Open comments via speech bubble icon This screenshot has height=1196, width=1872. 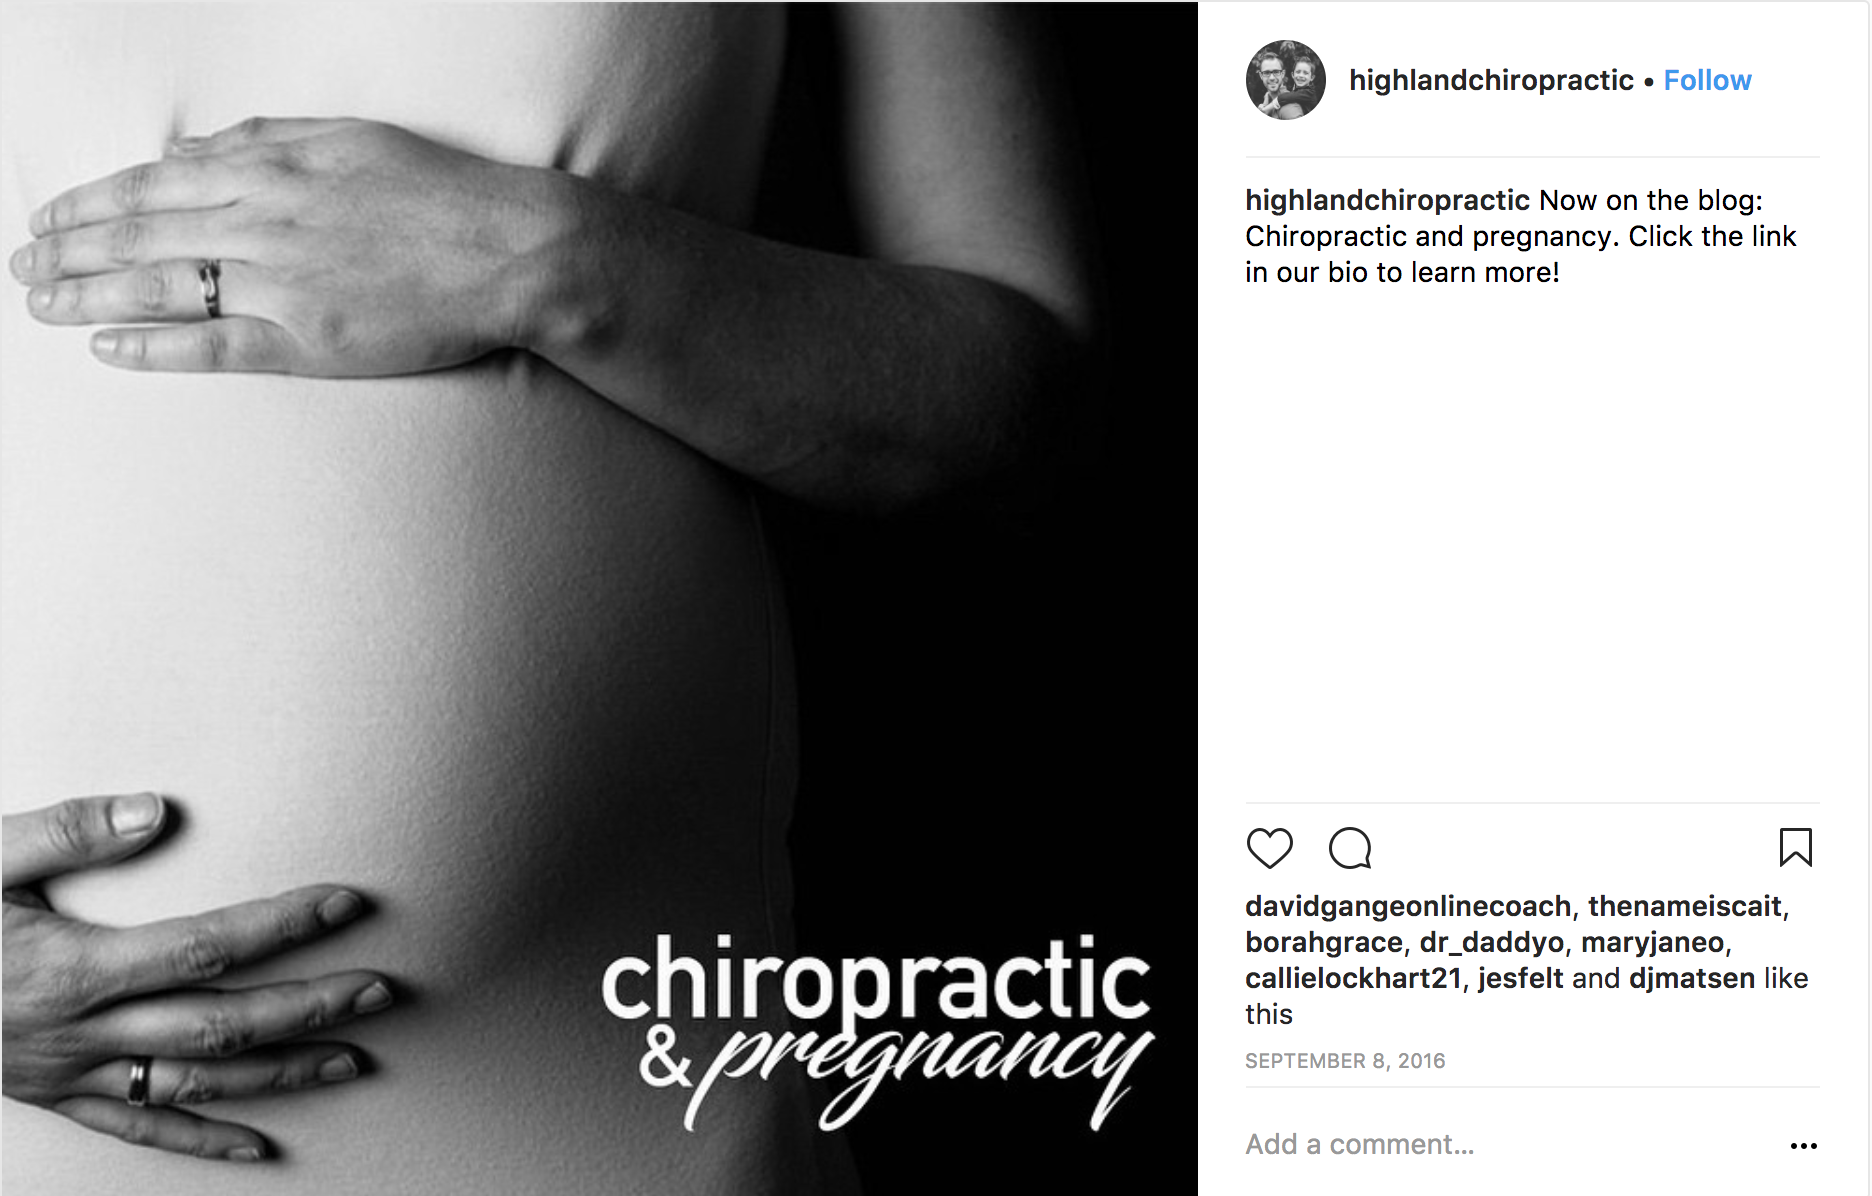click(x=1350, y=848)
